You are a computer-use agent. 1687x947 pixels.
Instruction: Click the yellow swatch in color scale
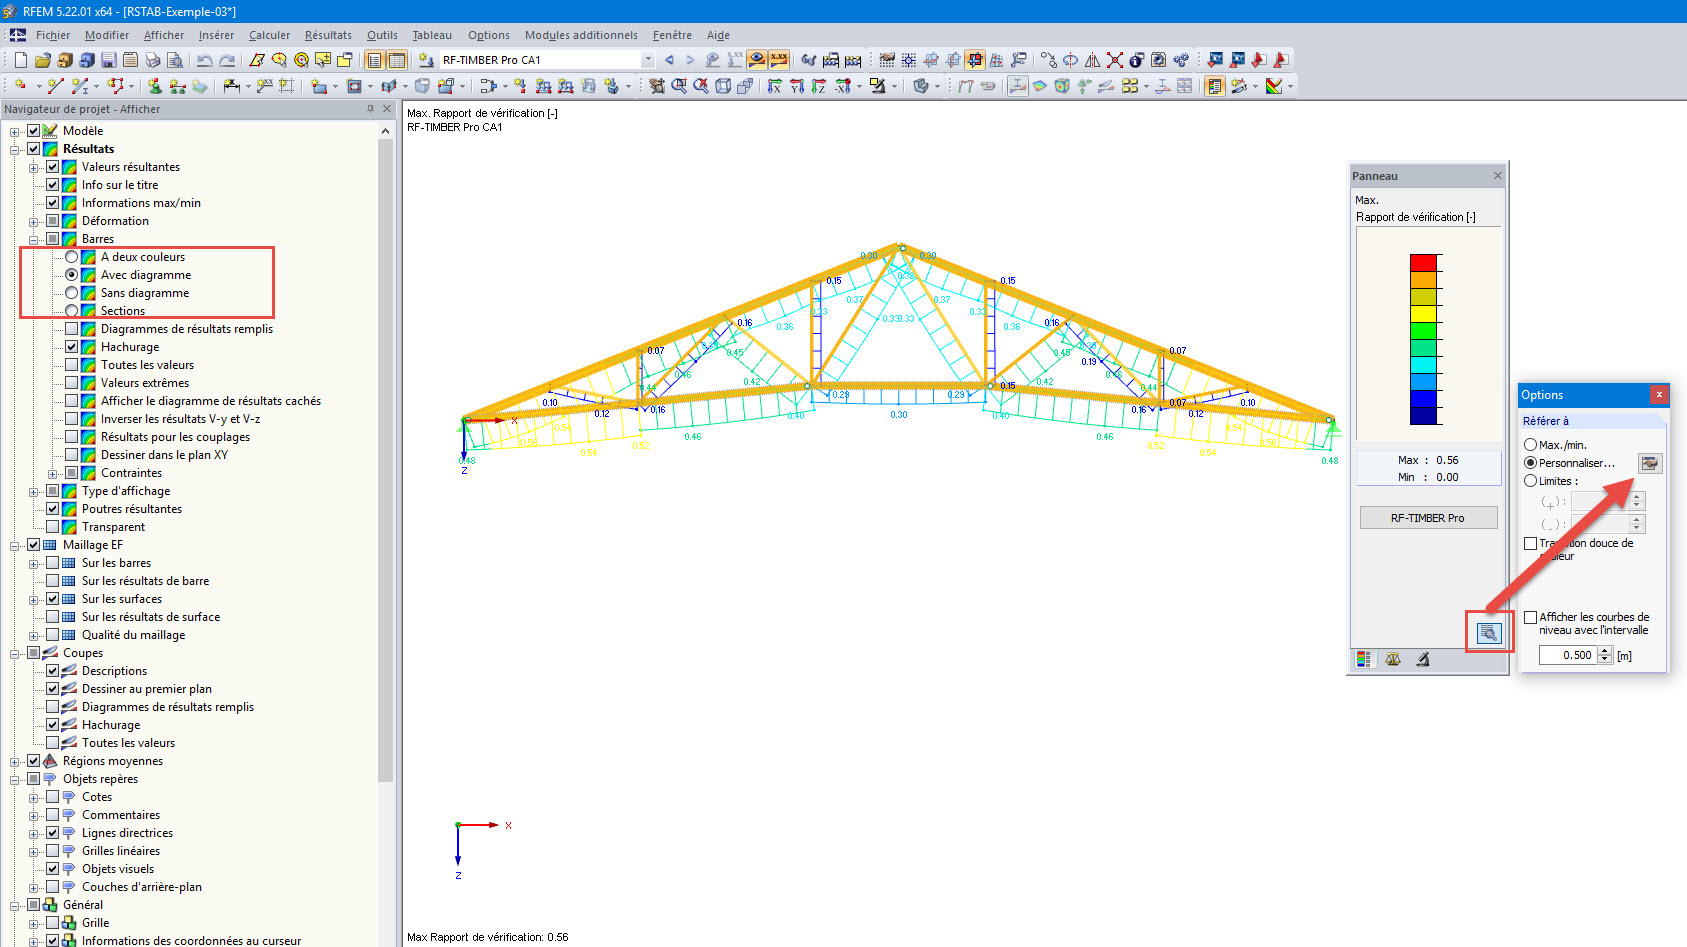click(1423, 313)
